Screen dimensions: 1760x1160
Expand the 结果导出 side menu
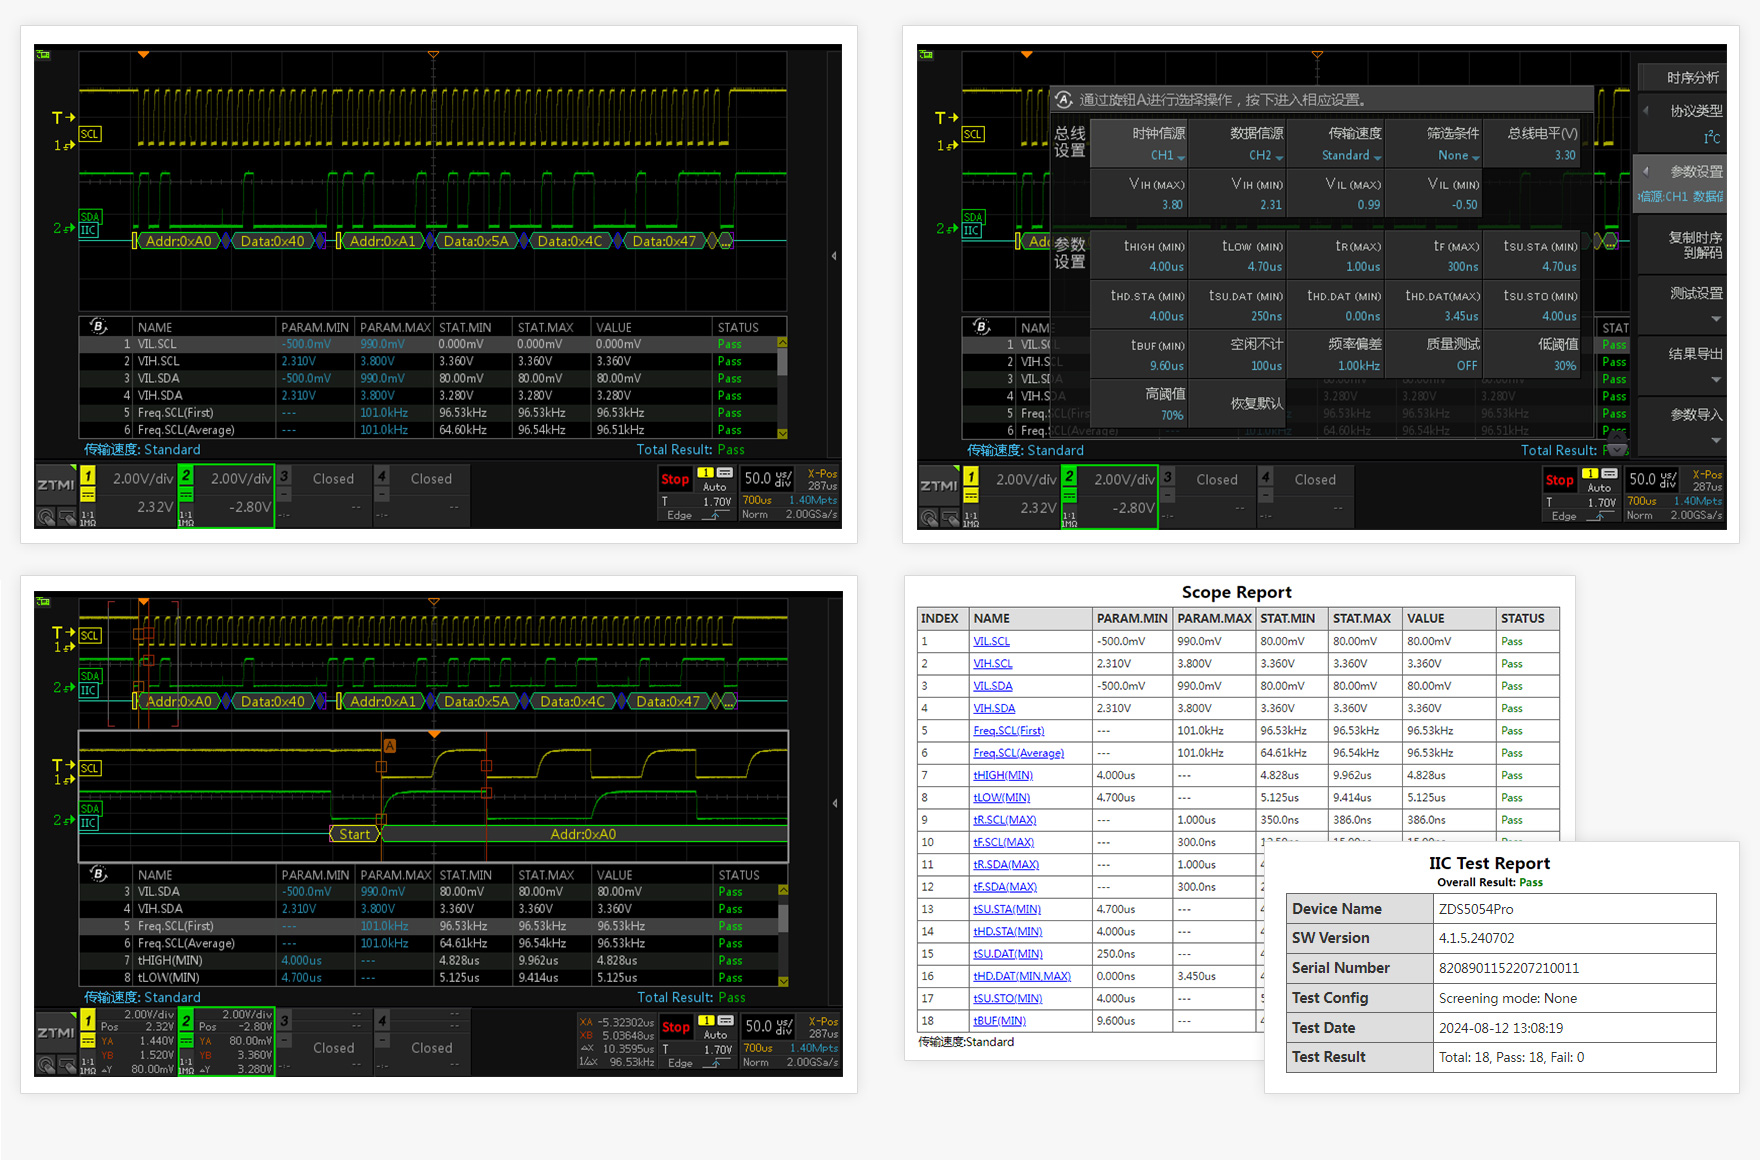coord(1694,364)
